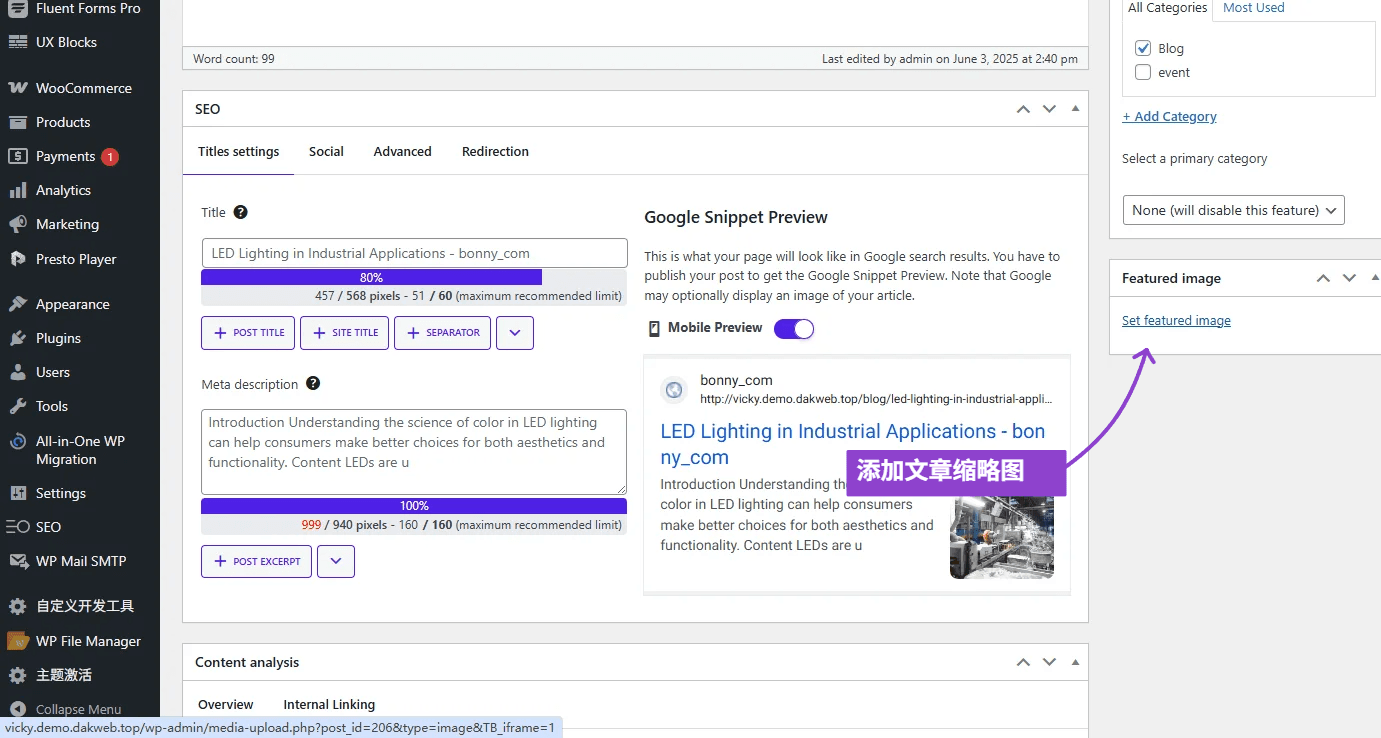Viewport: 1381px width, 738px height.
Task: Click the Plugins icon in sidebar
Action: point(17,338)
